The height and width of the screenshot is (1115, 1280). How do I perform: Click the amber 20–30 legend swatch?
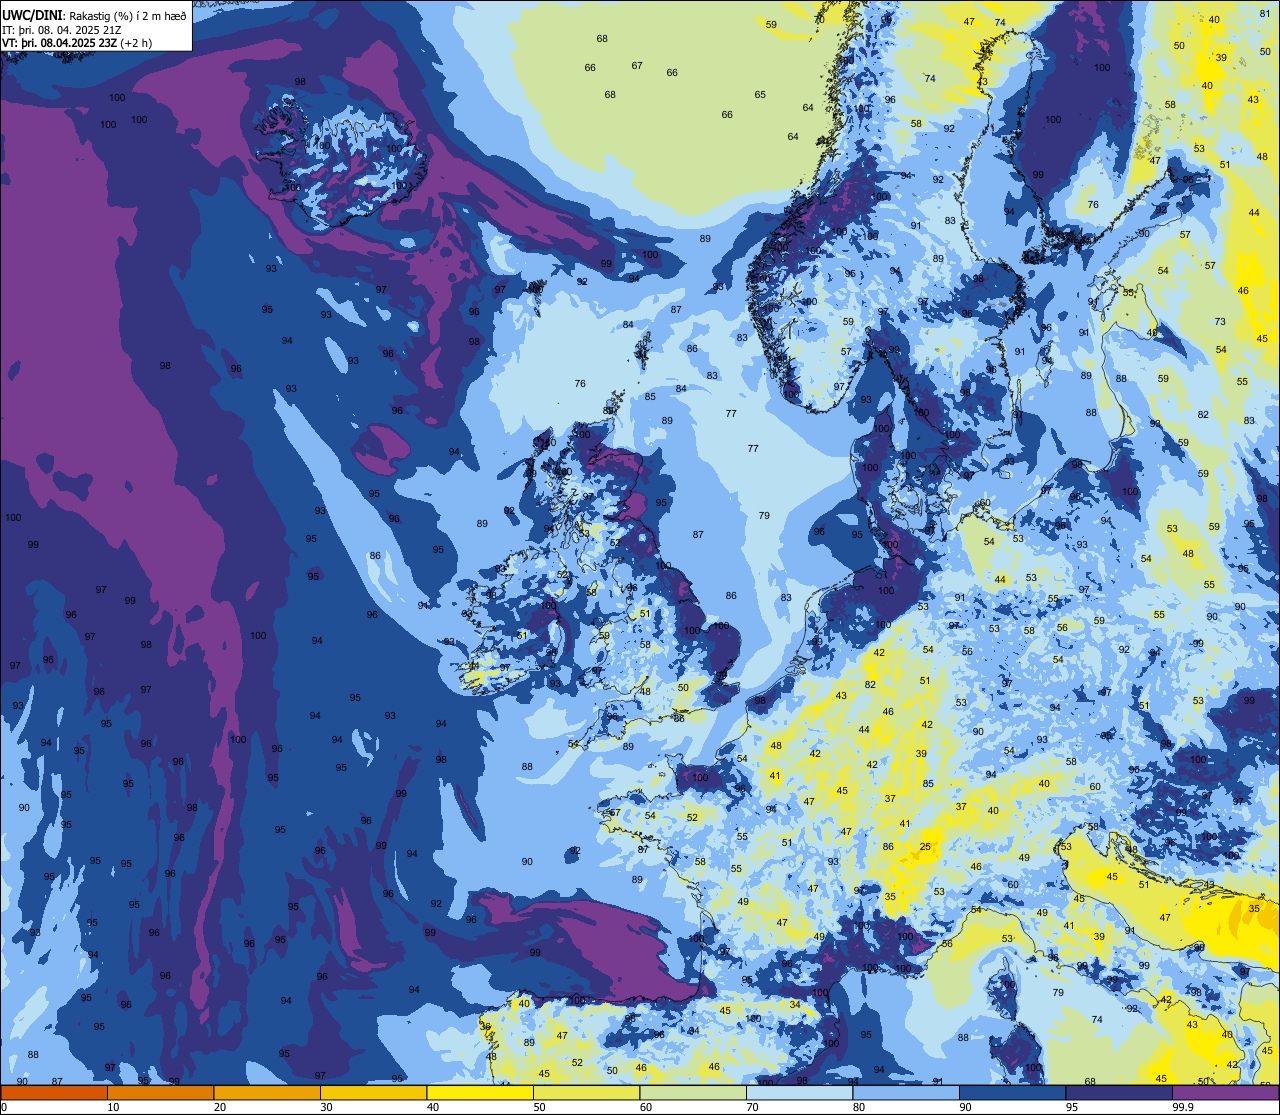click(x=267, y=1092)
